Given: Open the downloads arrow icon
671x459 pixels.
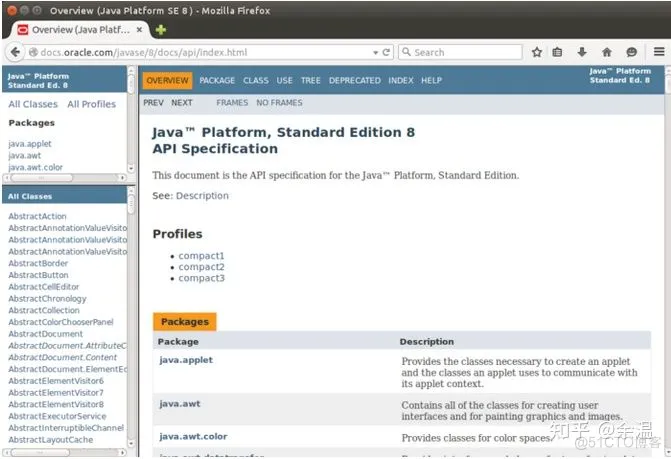Looking at the screenshot, I should [x=582, y=52].
